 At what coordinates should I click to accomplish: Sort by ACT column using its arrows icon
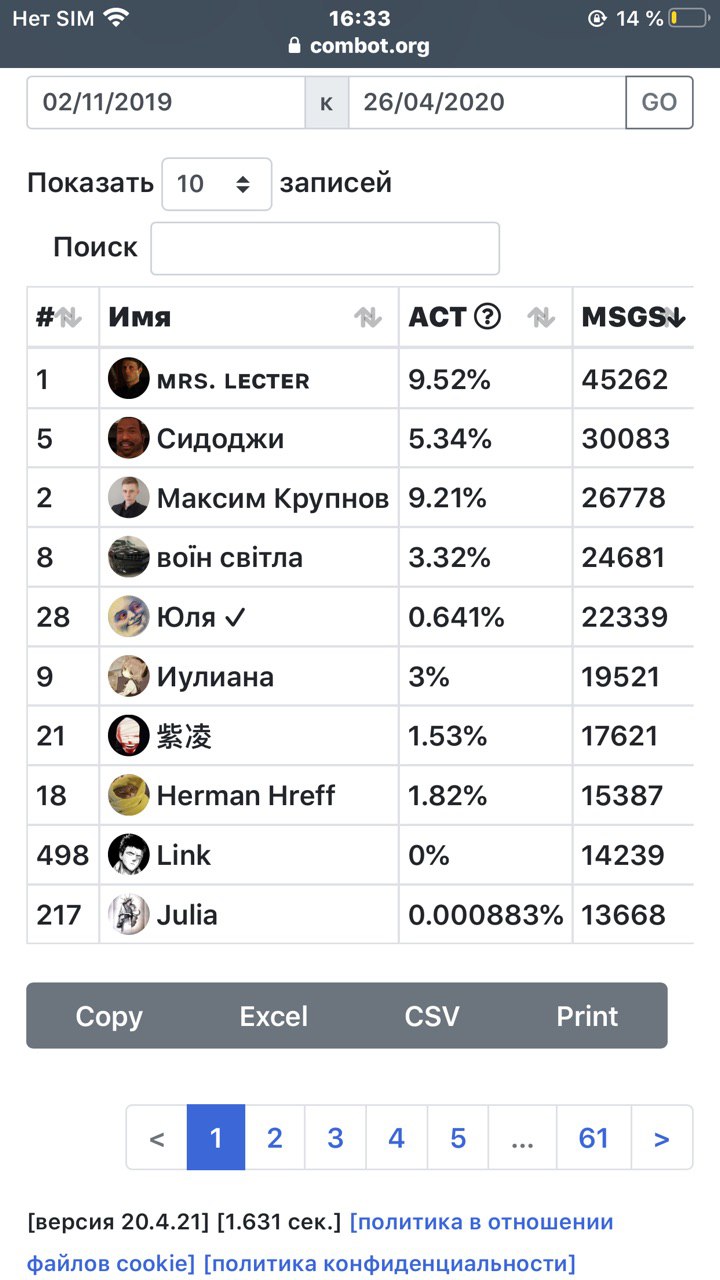[x=541, y=318]
